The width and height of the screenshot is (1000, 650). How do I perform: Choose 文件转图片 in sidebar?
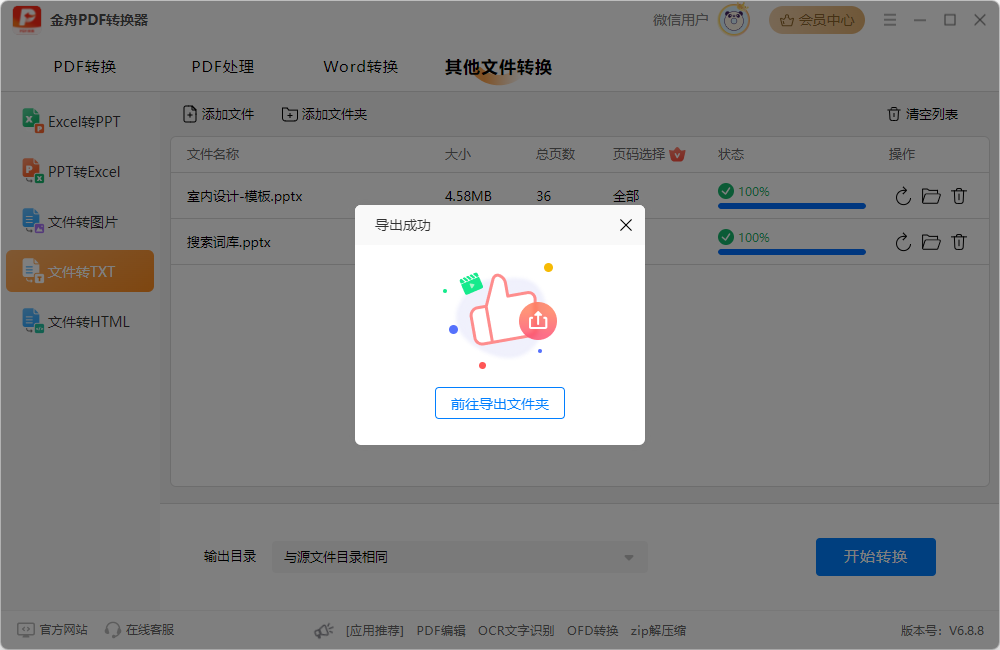pos(80,222)
